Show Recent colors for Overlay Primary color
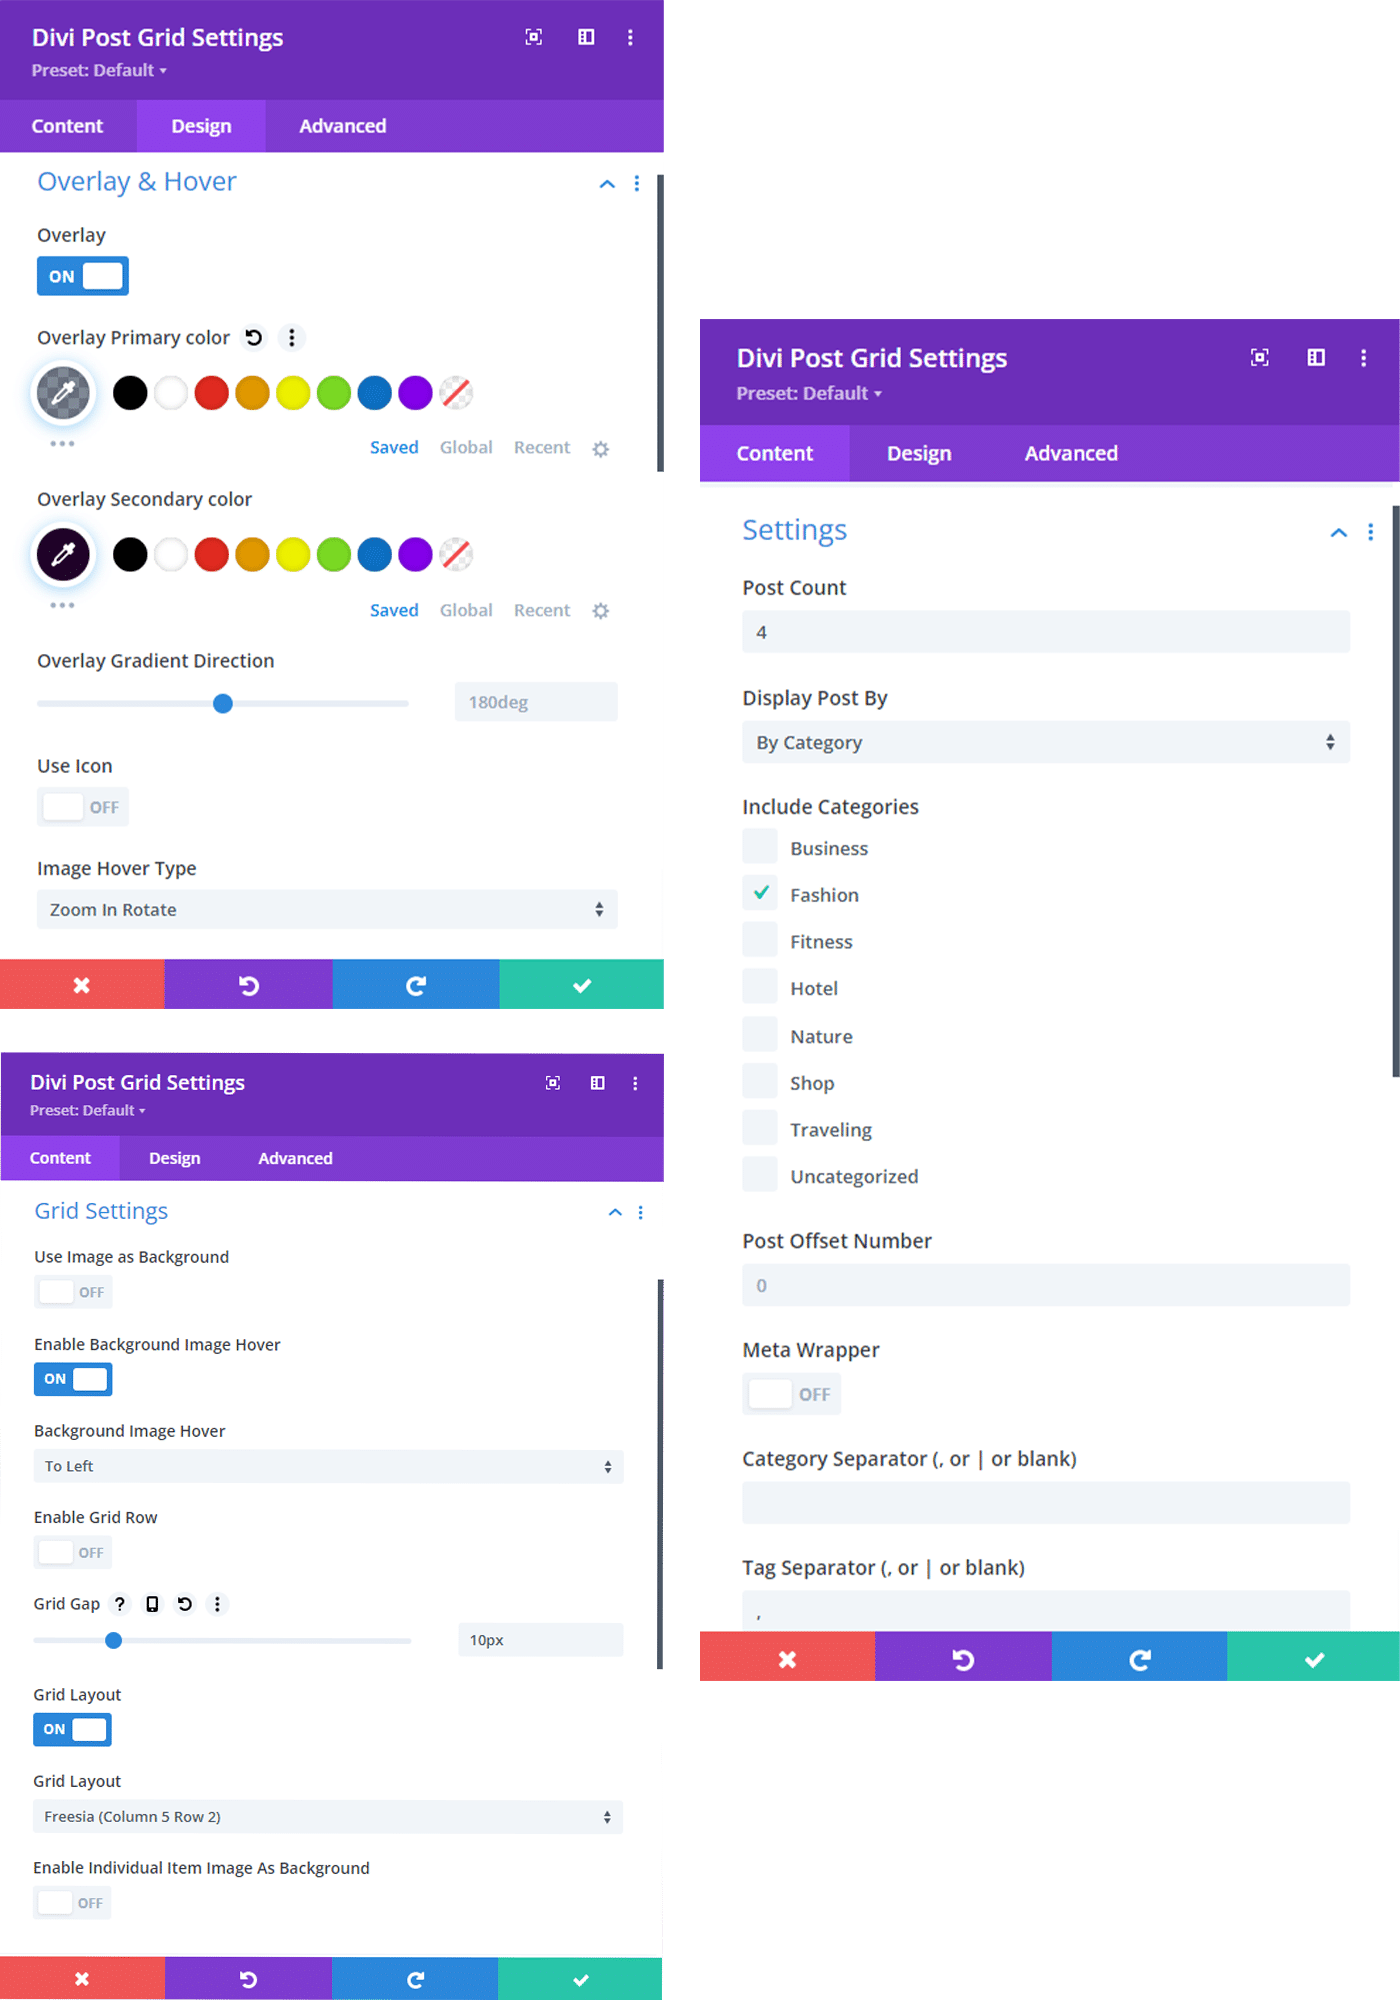The image size is (1400, 2000). coord(542,448)
